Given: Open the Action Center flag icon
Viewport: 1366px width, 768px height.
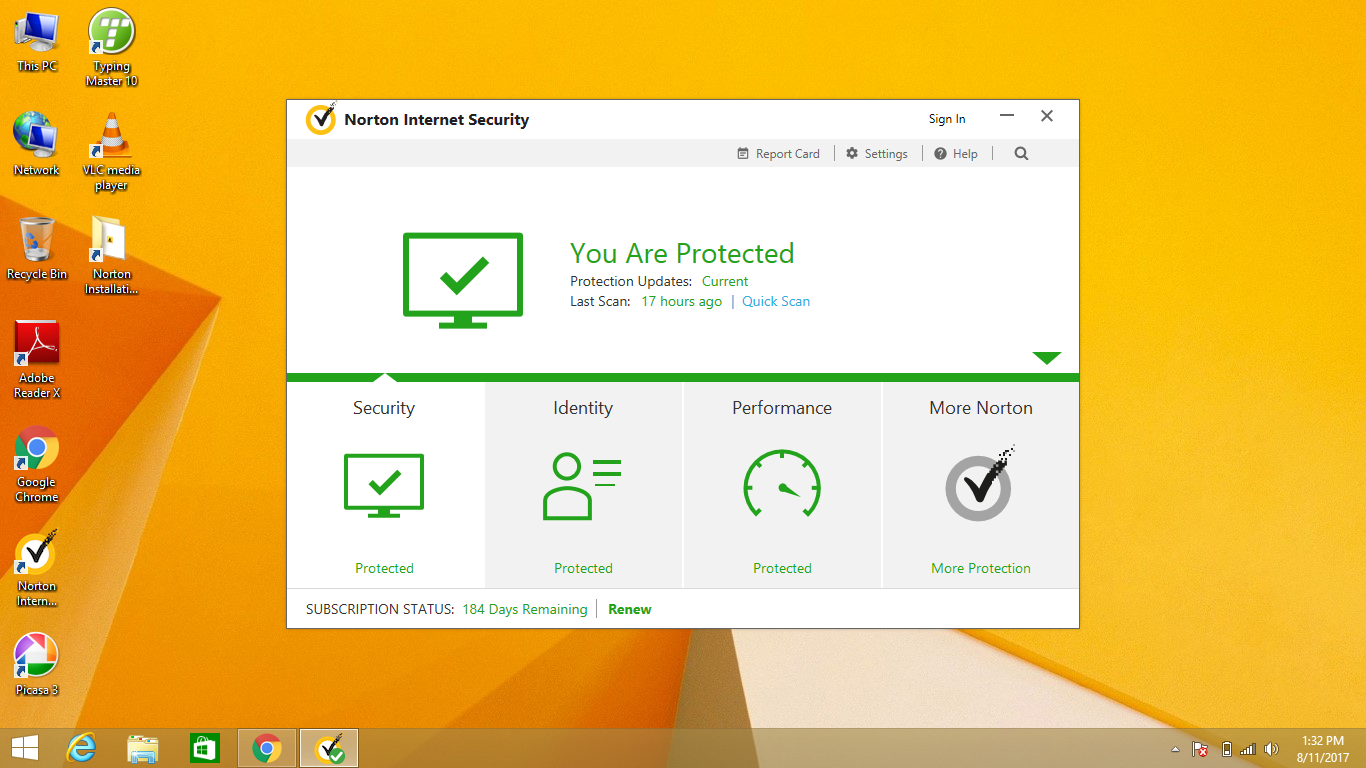Looking at the screenshot, I should [x=1200, y=749].
